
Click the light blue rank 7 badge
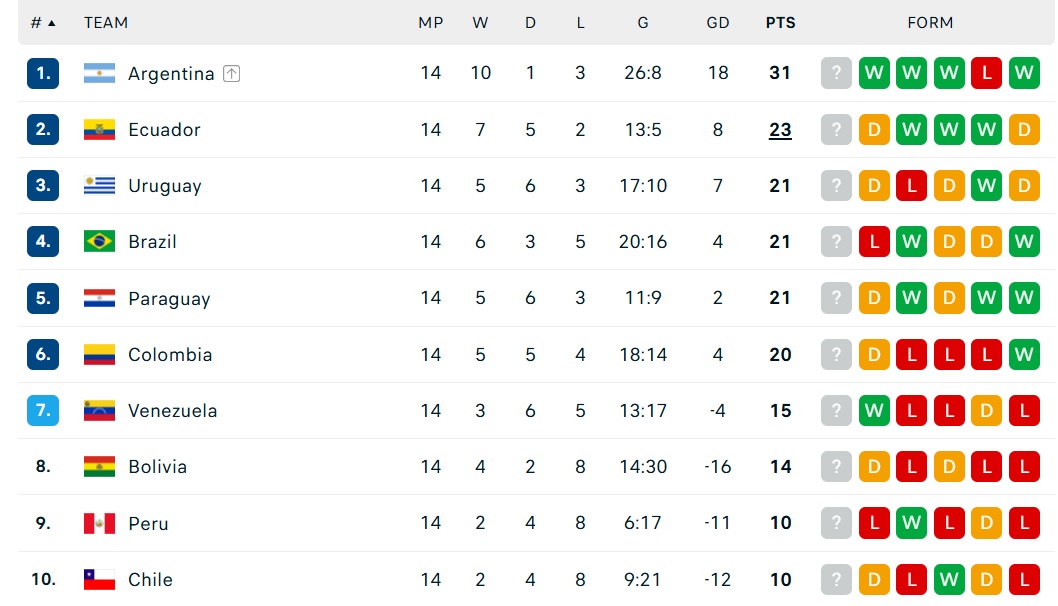43,410
